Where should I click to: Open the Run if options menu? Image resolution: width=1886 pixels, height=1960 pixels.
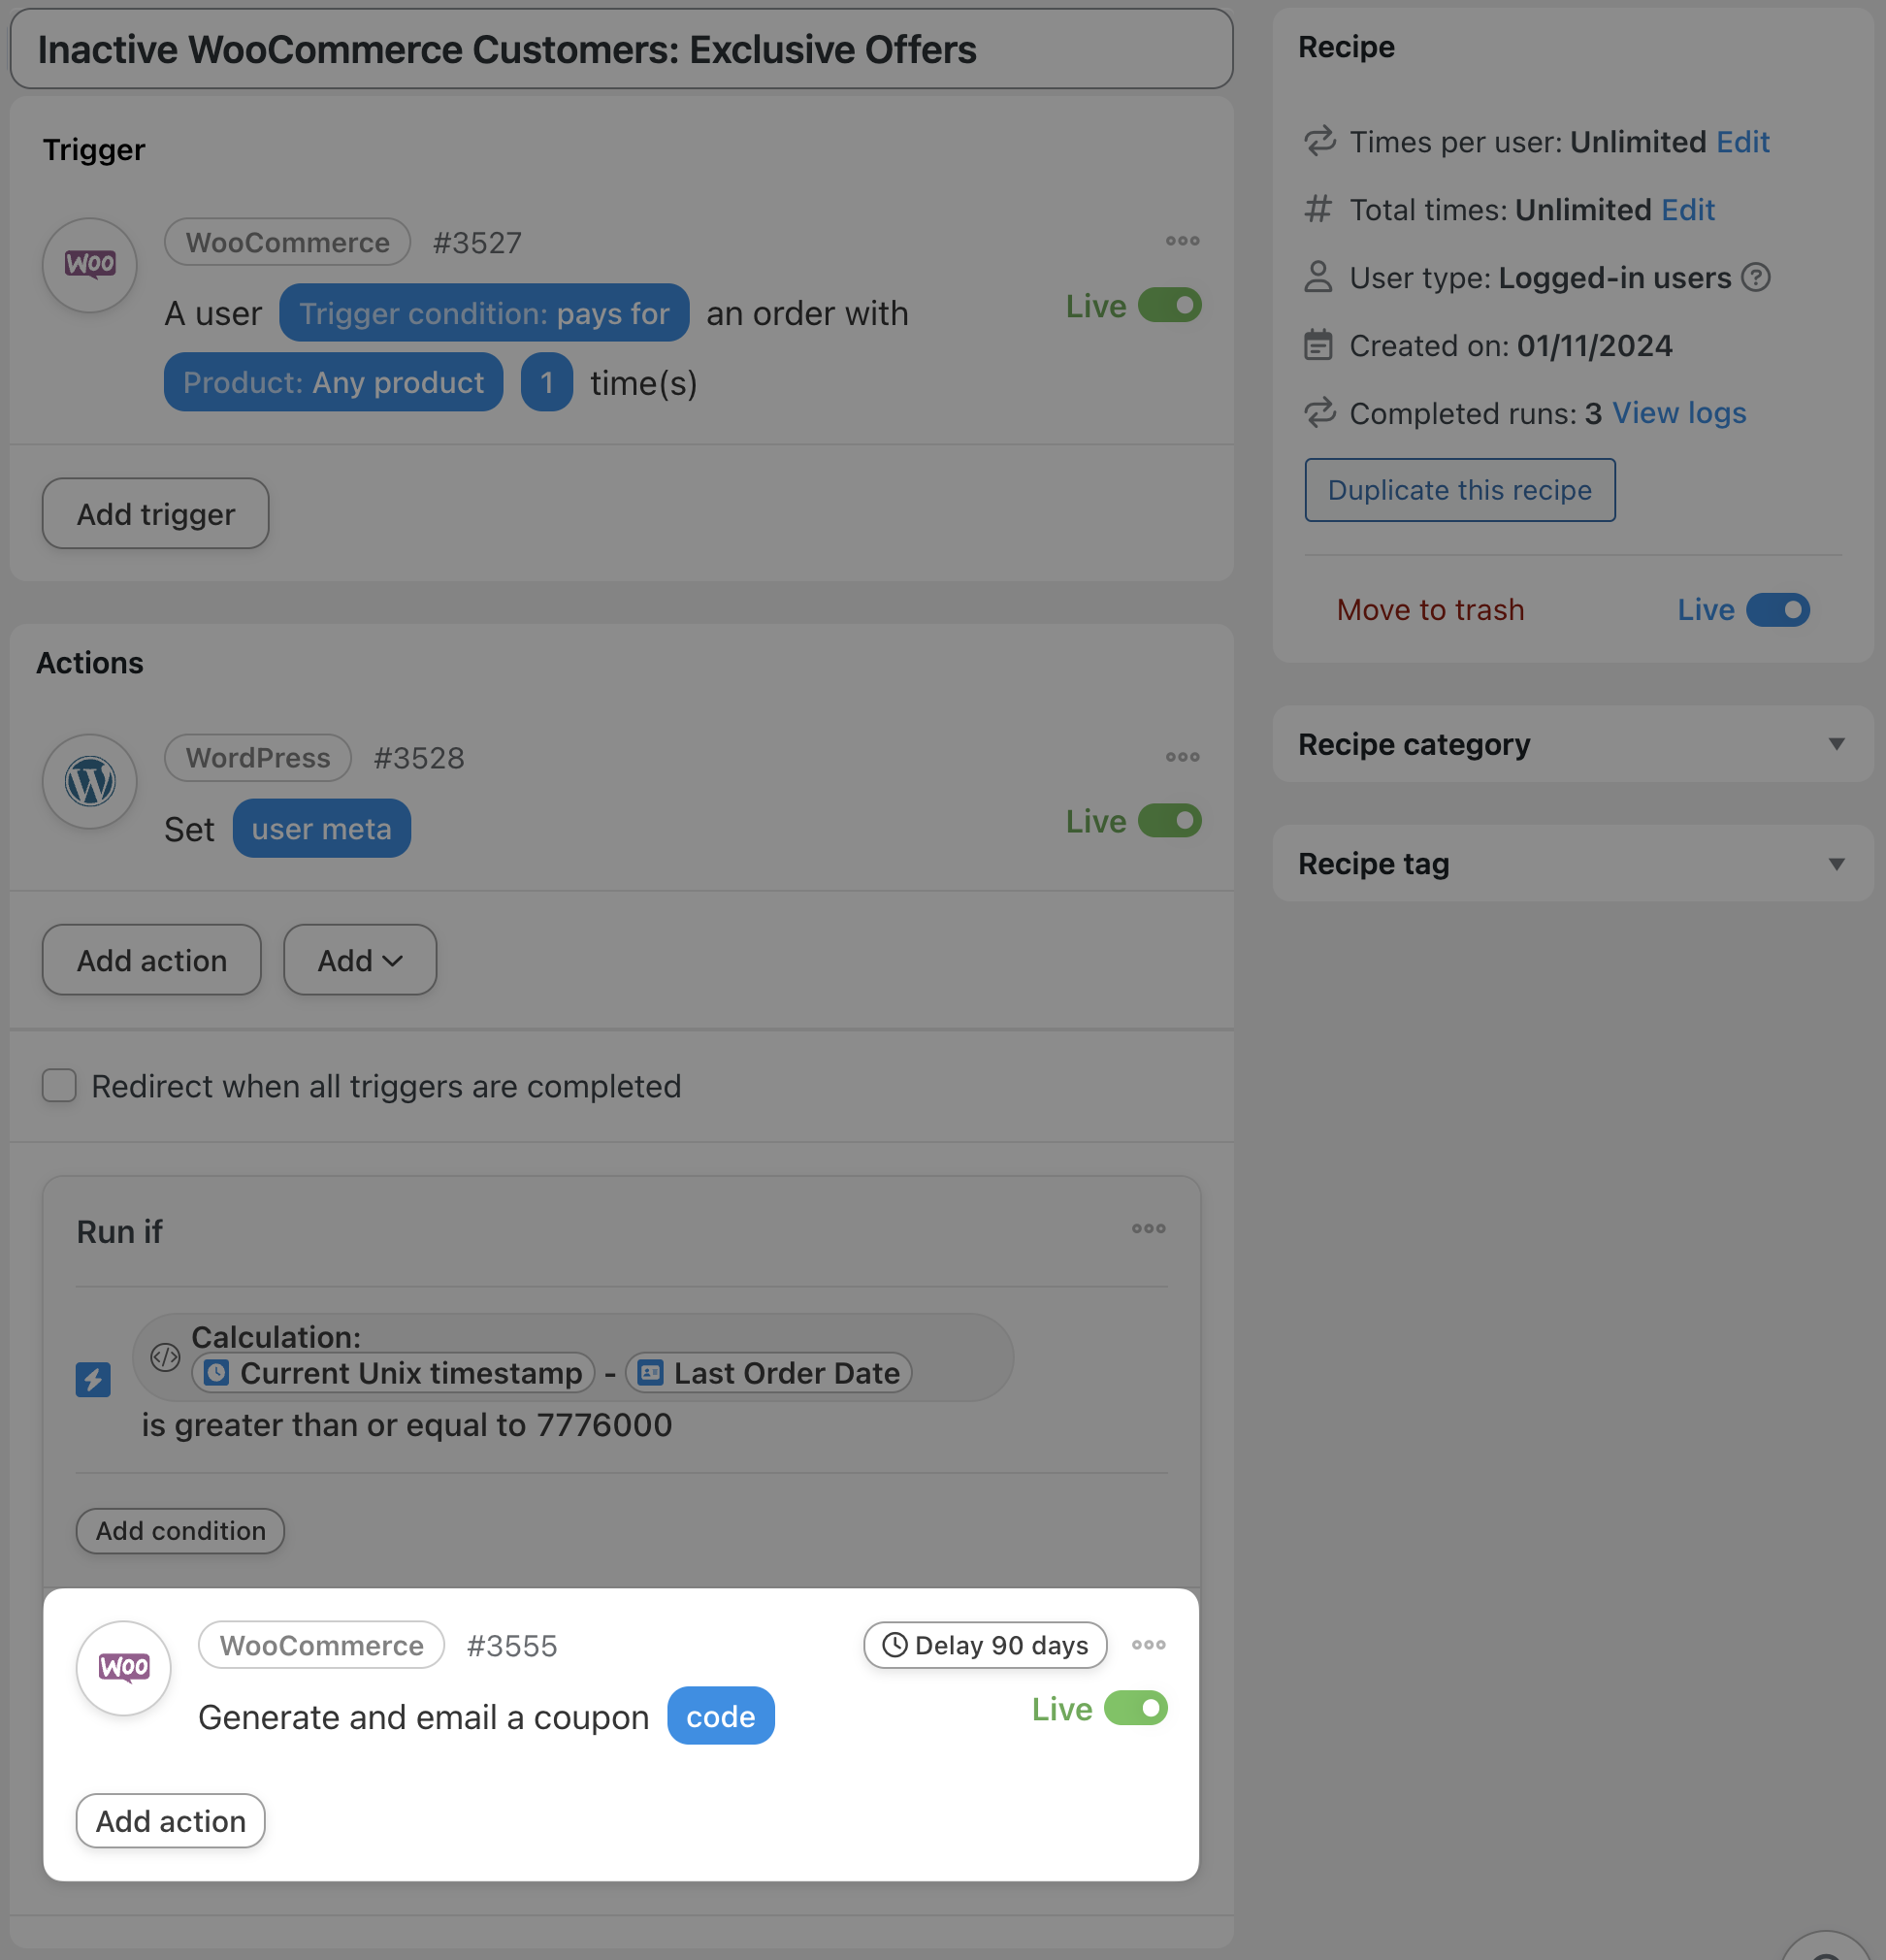click(1148, 1228)
